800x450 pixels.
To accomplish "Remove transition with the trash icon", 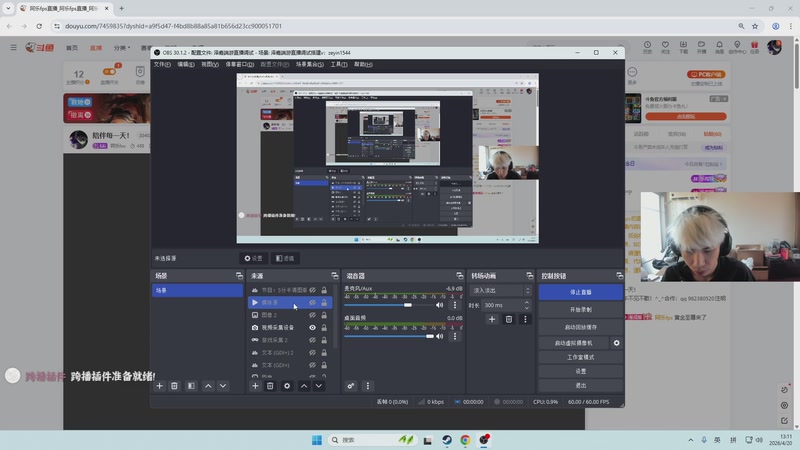I will click(509, 319).
